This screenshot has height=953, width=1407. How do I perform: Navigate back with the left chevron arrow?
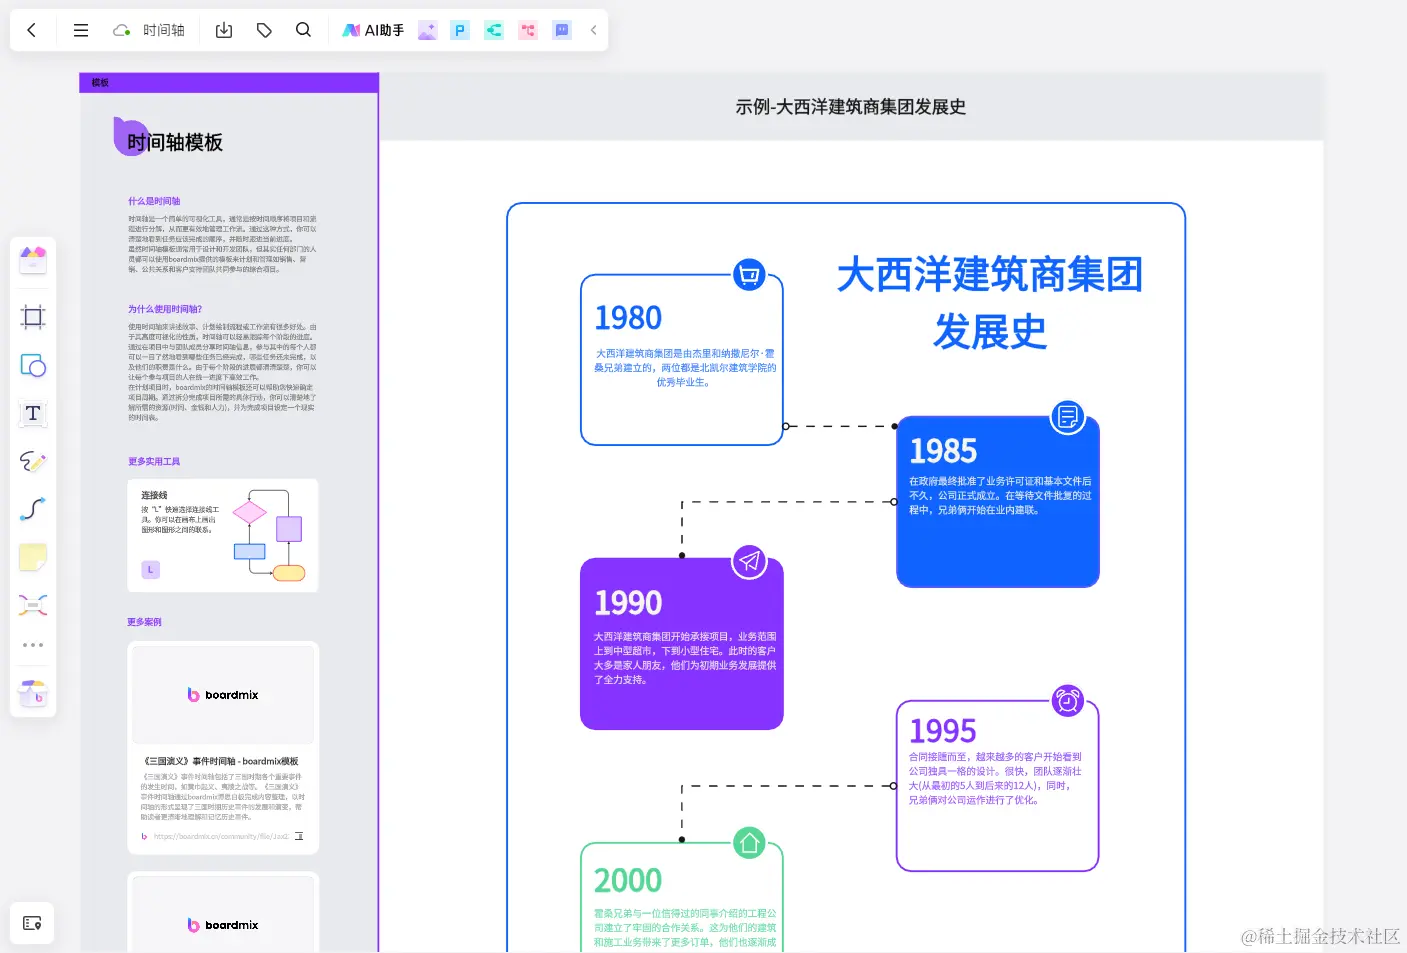tap(31, 30)
